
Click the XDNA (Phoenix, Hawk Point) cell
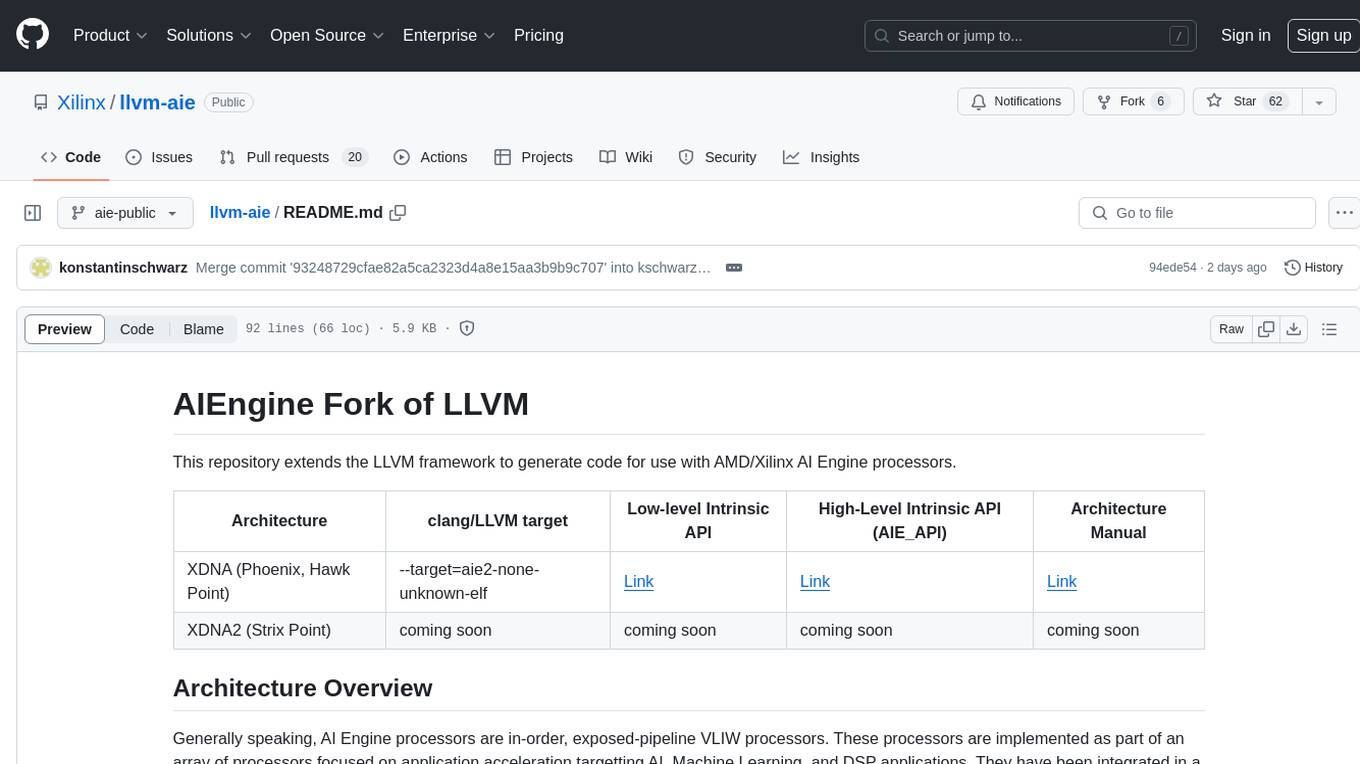pos(279,581)
